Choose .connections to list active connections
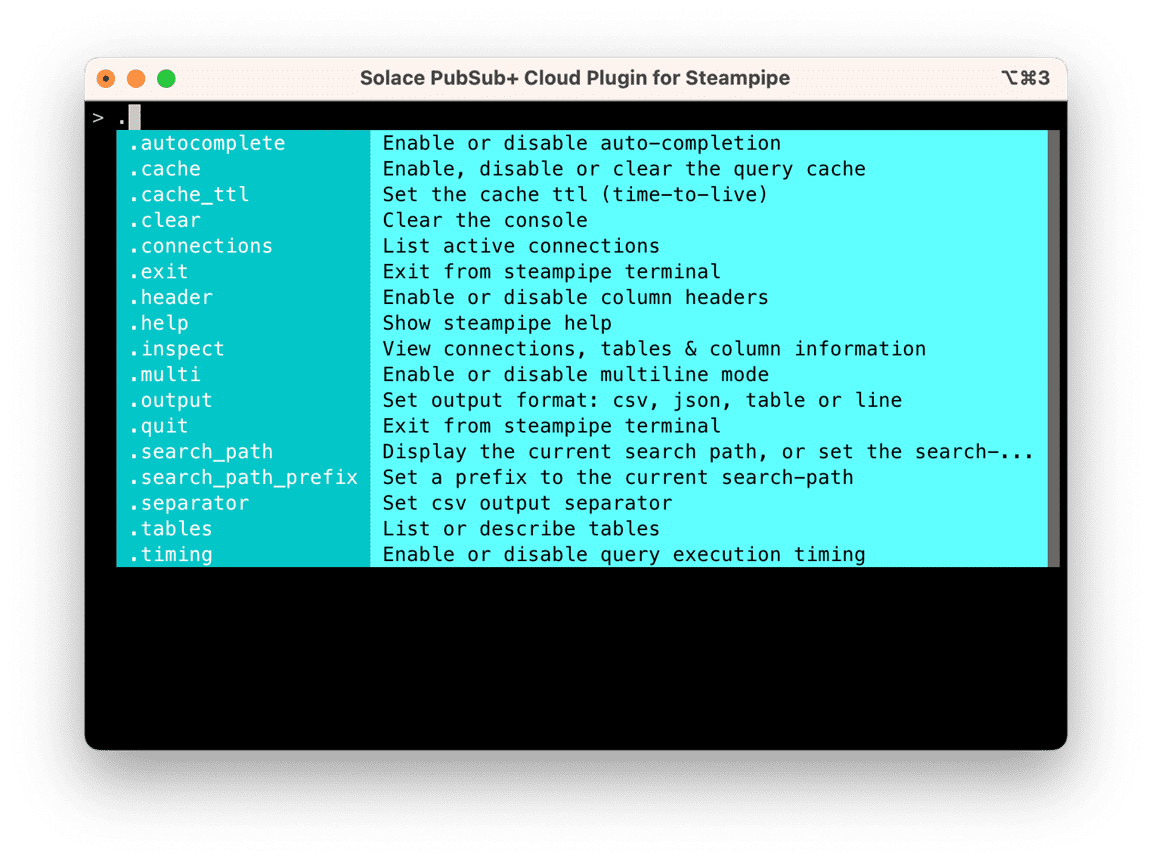Viewport: 1152px width, 862px height. (202, 246)
